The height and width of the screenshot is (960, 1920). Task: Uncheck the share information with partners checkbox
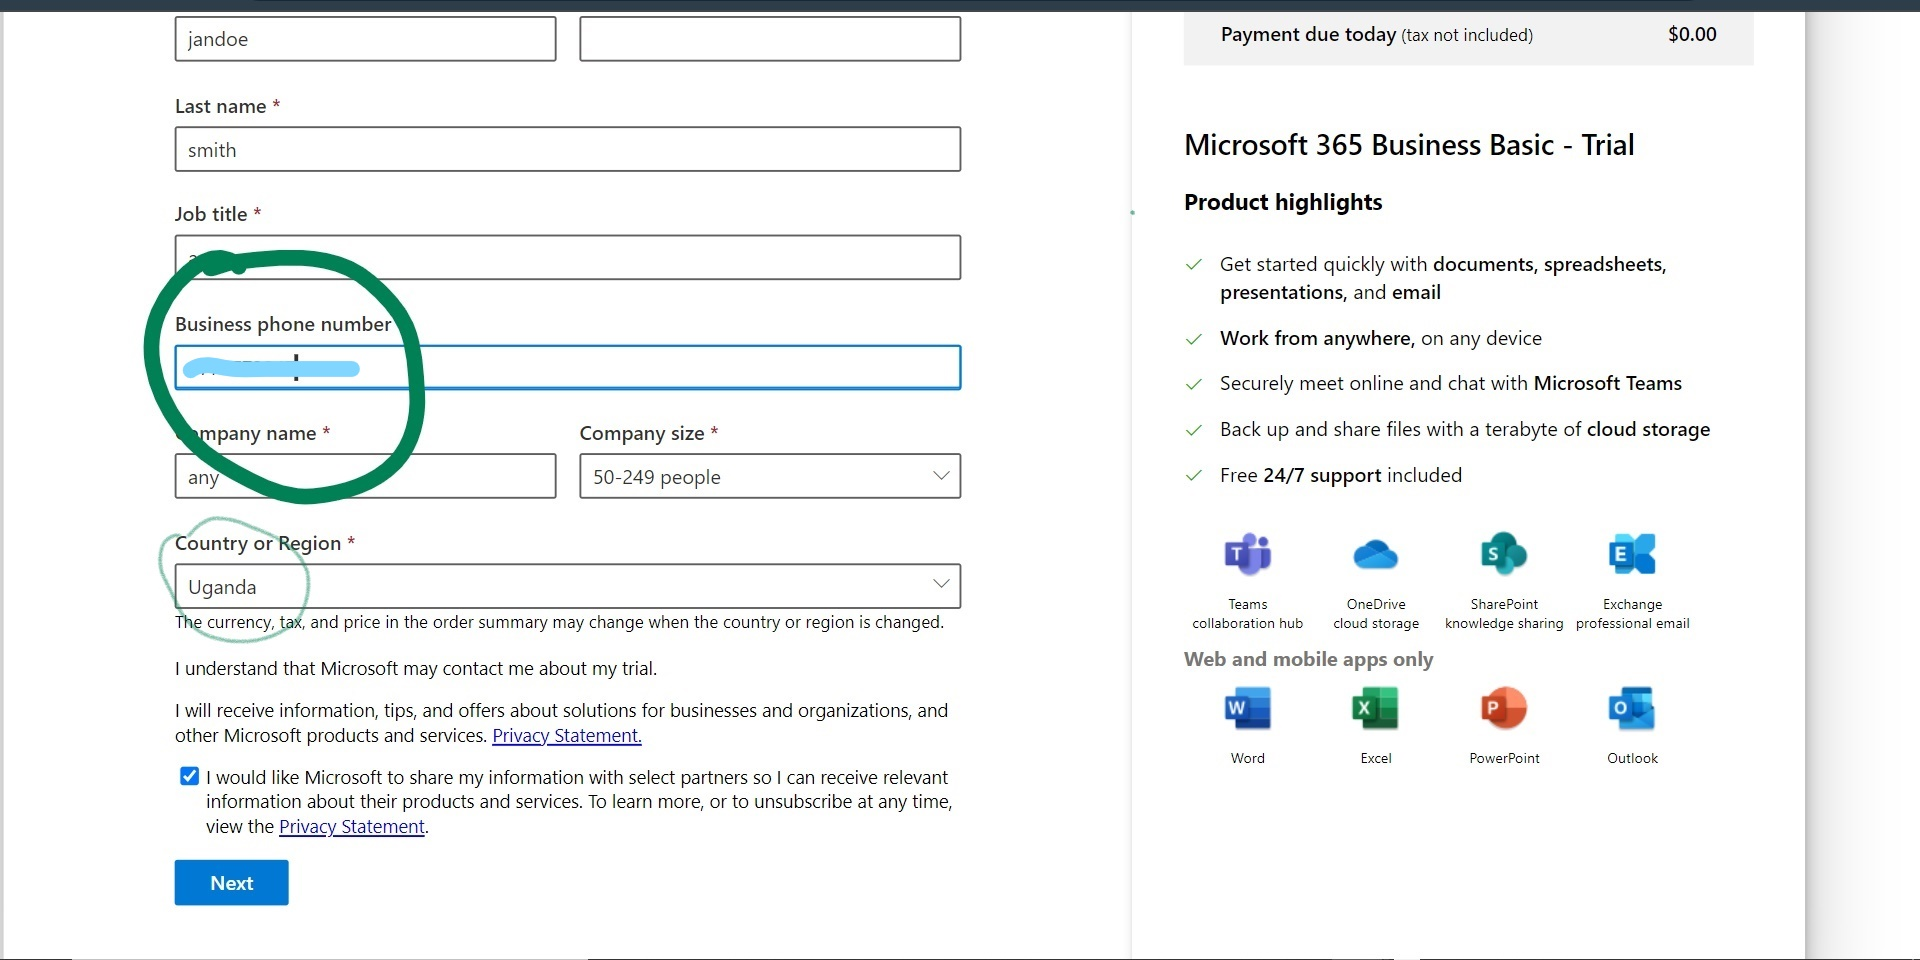coord(189,776)
